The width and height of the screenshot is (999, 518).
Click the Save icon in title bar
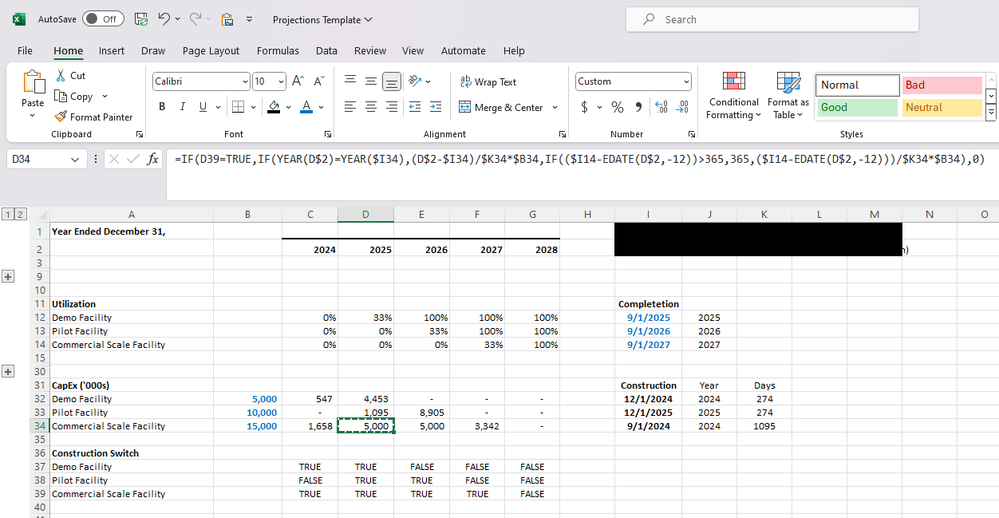pos(141,19)
